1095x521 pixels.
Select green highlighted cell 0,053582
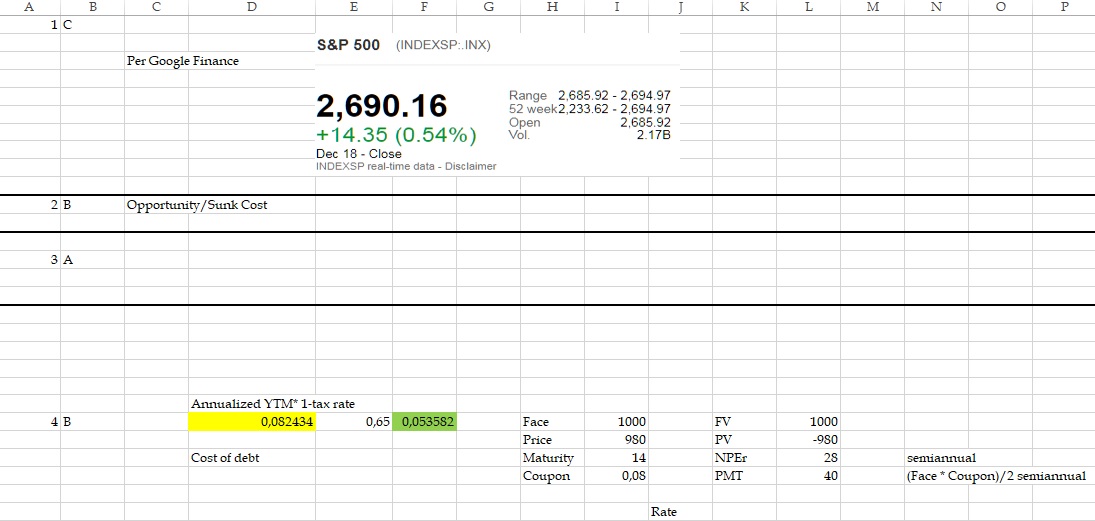pyautogui.click(x=425, y=422)
